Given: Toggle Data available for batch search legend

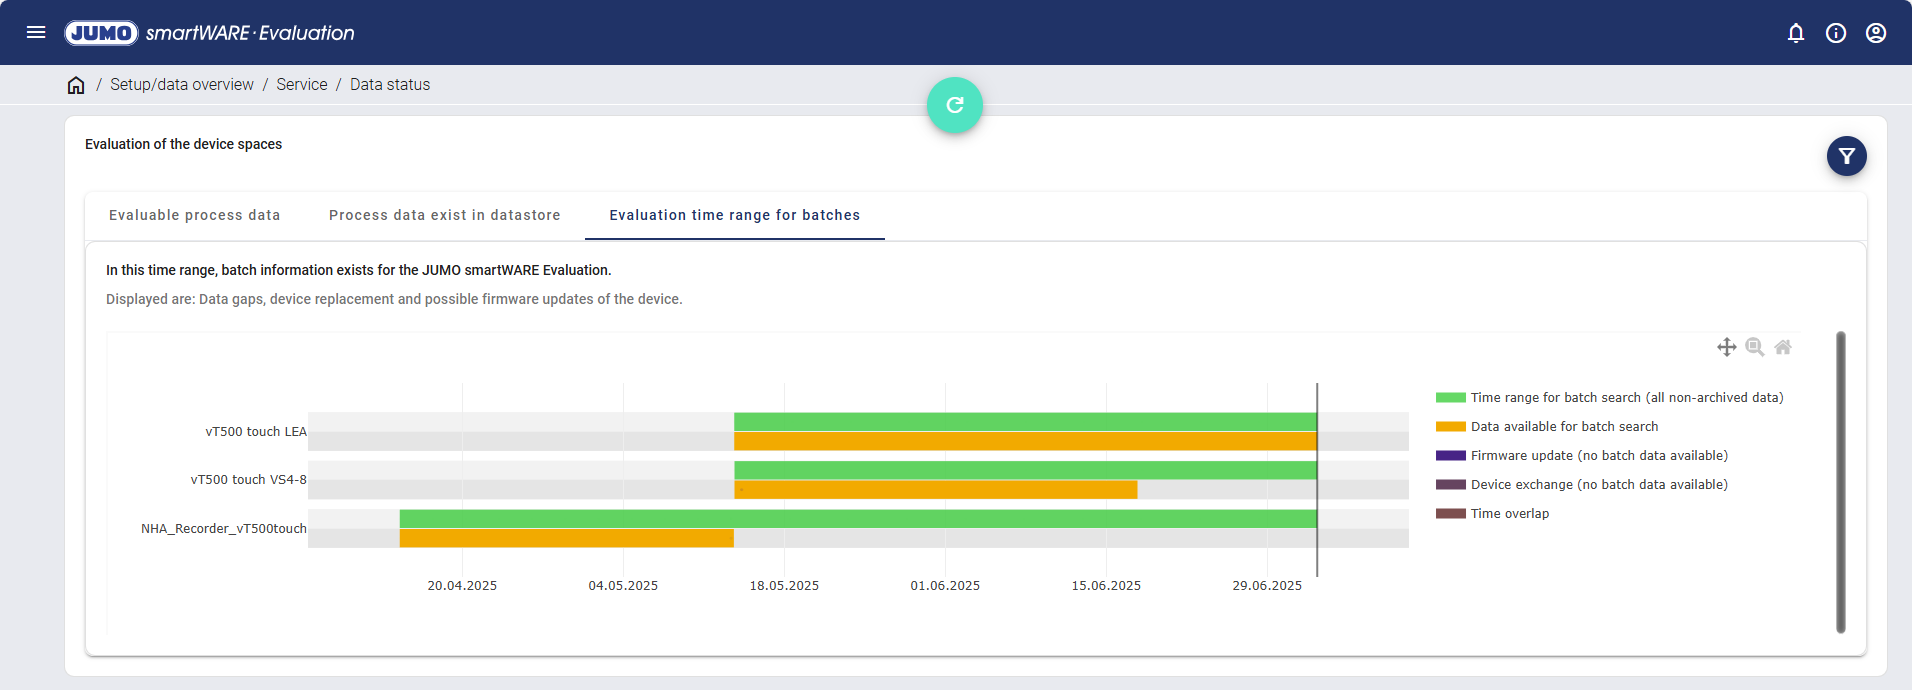Looking at the screenshot, I should [1564, 427].
